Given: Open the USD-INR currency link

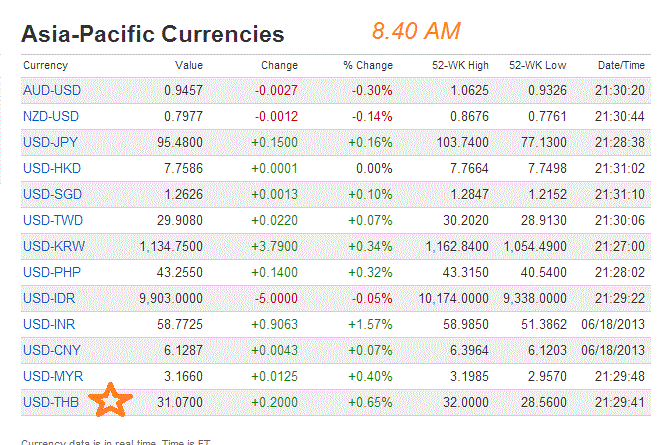Looking at the screenshot, I should [49, 324].
